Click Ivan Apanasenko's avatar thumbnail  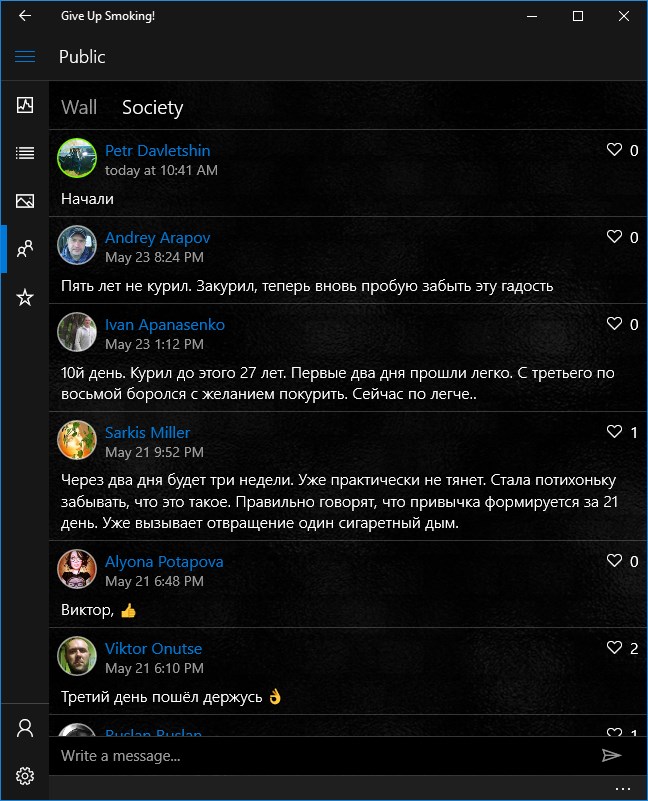point(77,332)
